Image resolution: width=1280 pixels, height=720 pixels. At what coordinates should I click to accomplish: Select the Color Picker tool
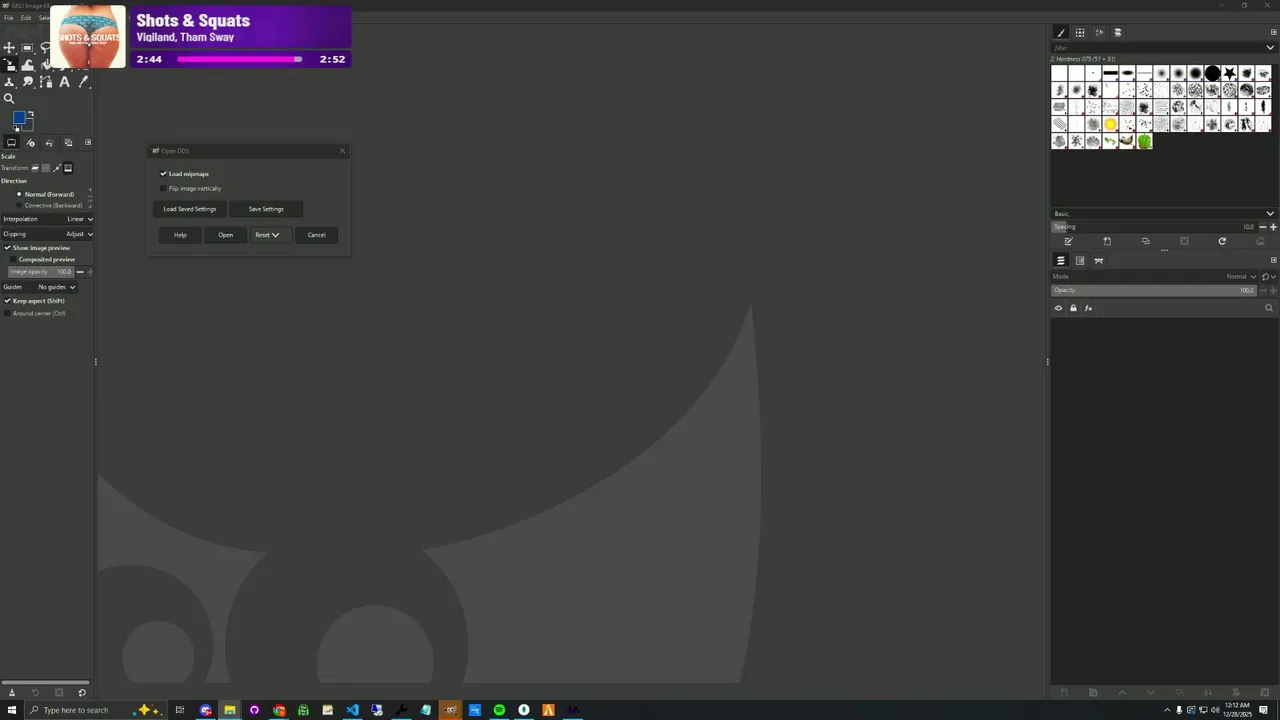click(x=83, y=82)
